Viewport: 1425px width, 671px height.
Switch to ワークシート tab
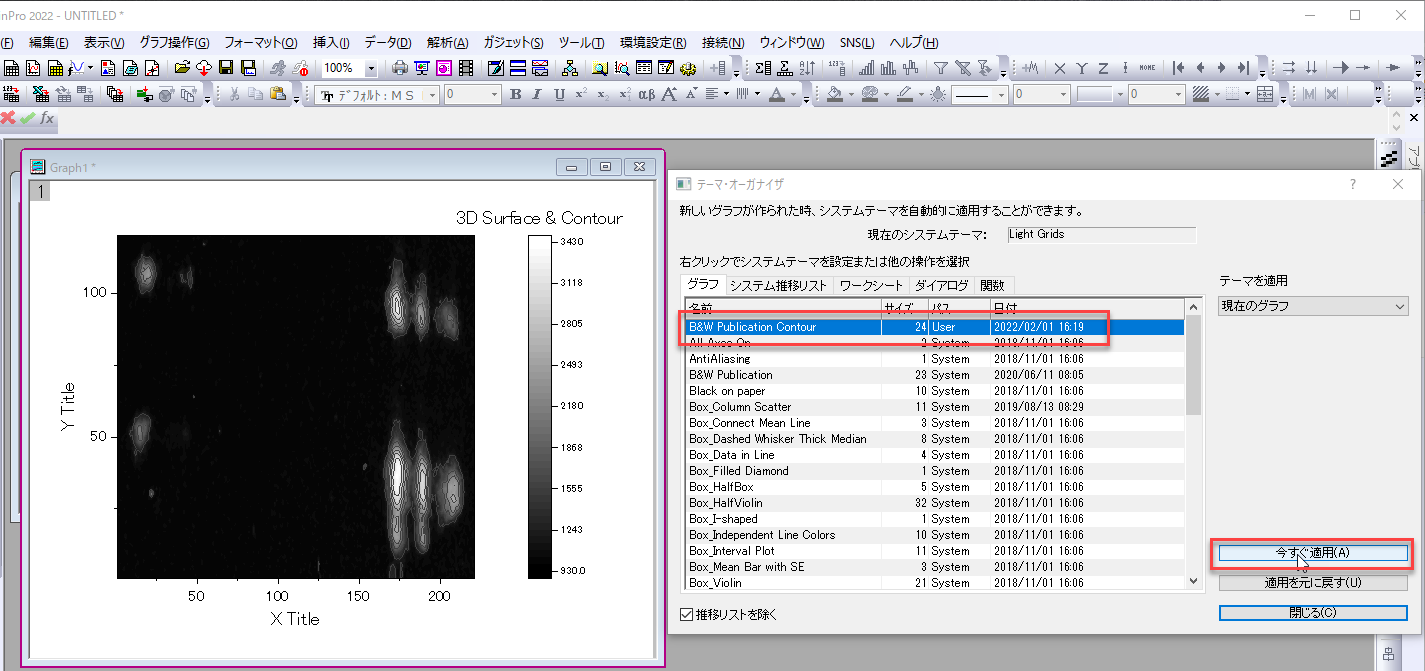pos(870,285)
